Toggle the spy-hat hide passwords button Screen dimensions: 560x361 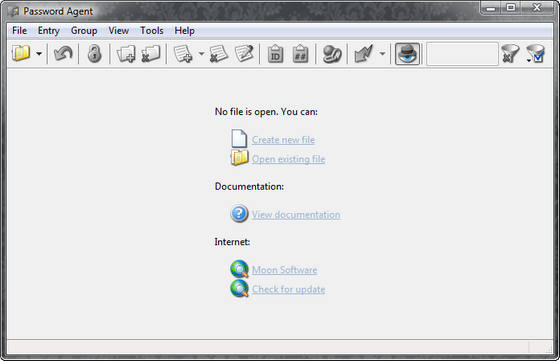tap(407, 54)
